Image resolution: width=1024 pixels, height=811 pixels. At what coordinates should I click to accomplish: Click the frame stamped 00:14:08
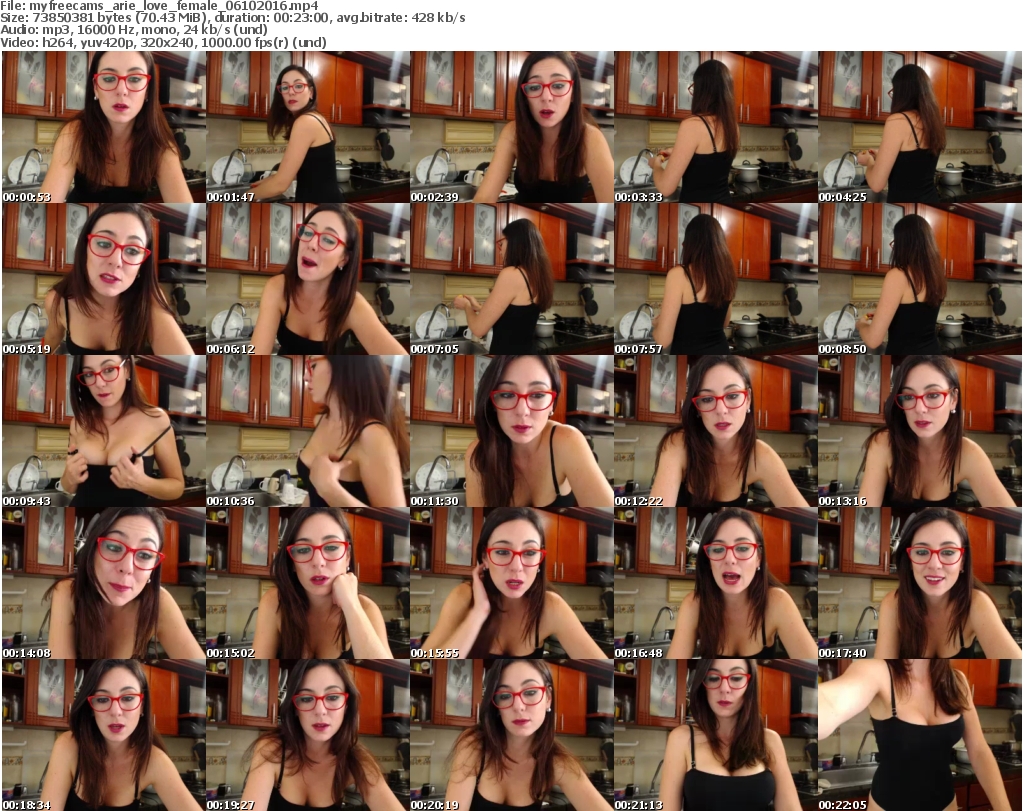[x=104, y=583]
